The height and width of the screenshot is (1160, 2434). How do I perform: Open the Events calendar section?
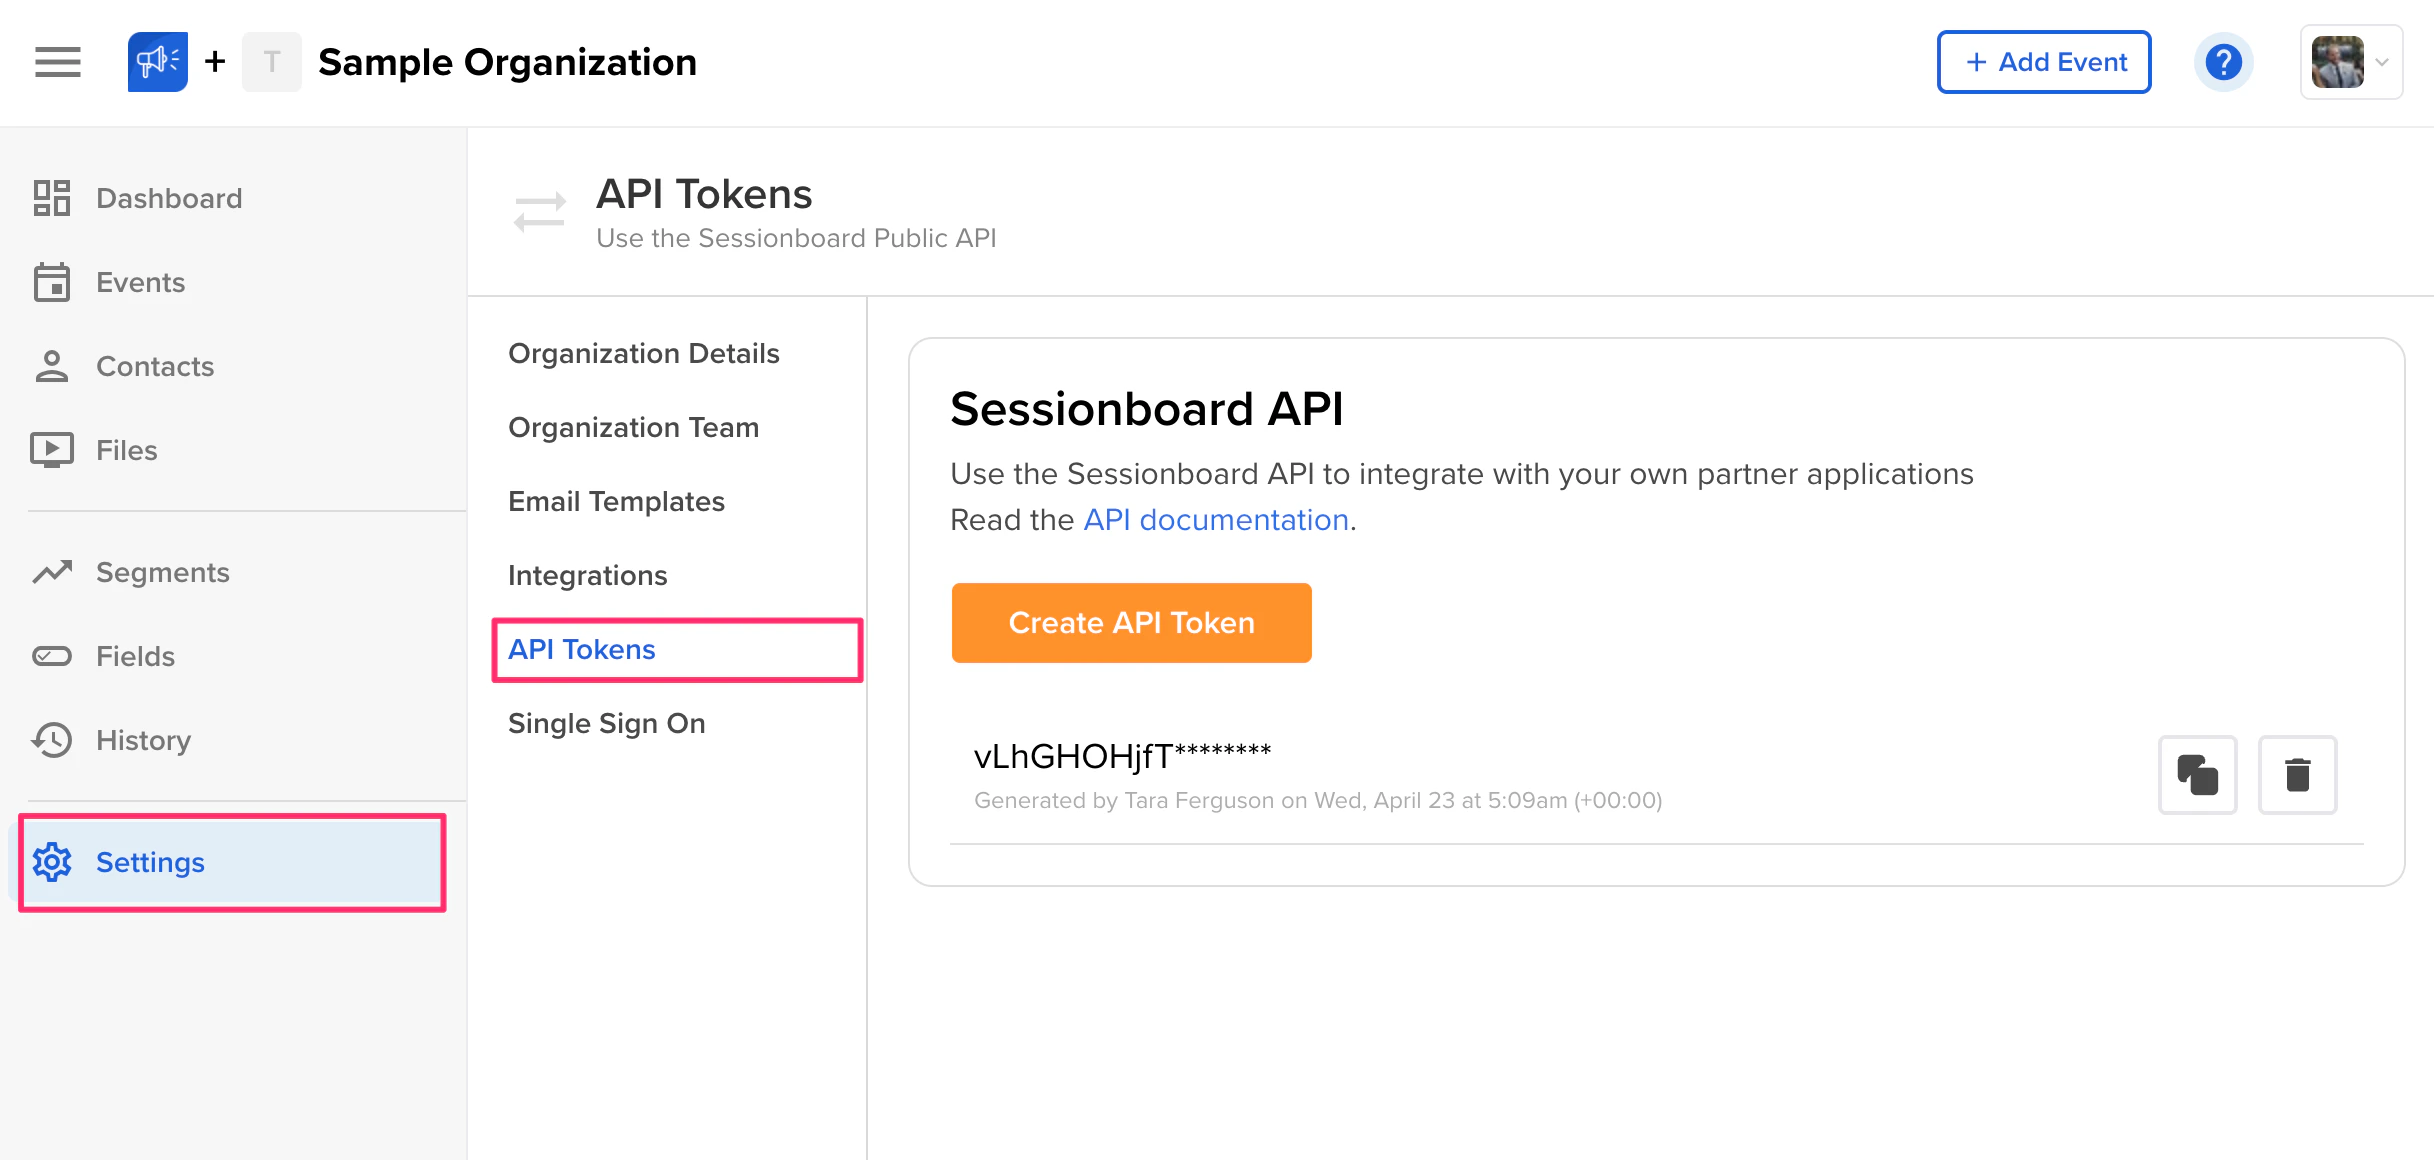pyautogui.click(x=140, y=282)
